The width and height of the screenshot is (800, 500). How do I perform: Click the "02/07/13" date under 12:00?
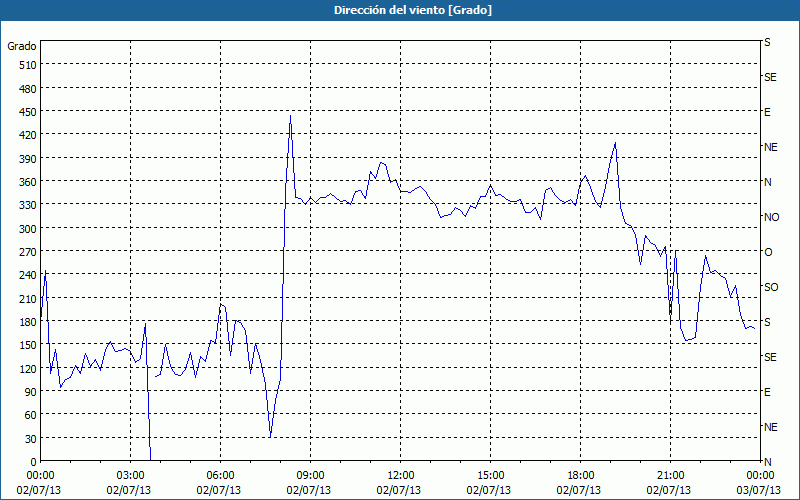point(398,490)
